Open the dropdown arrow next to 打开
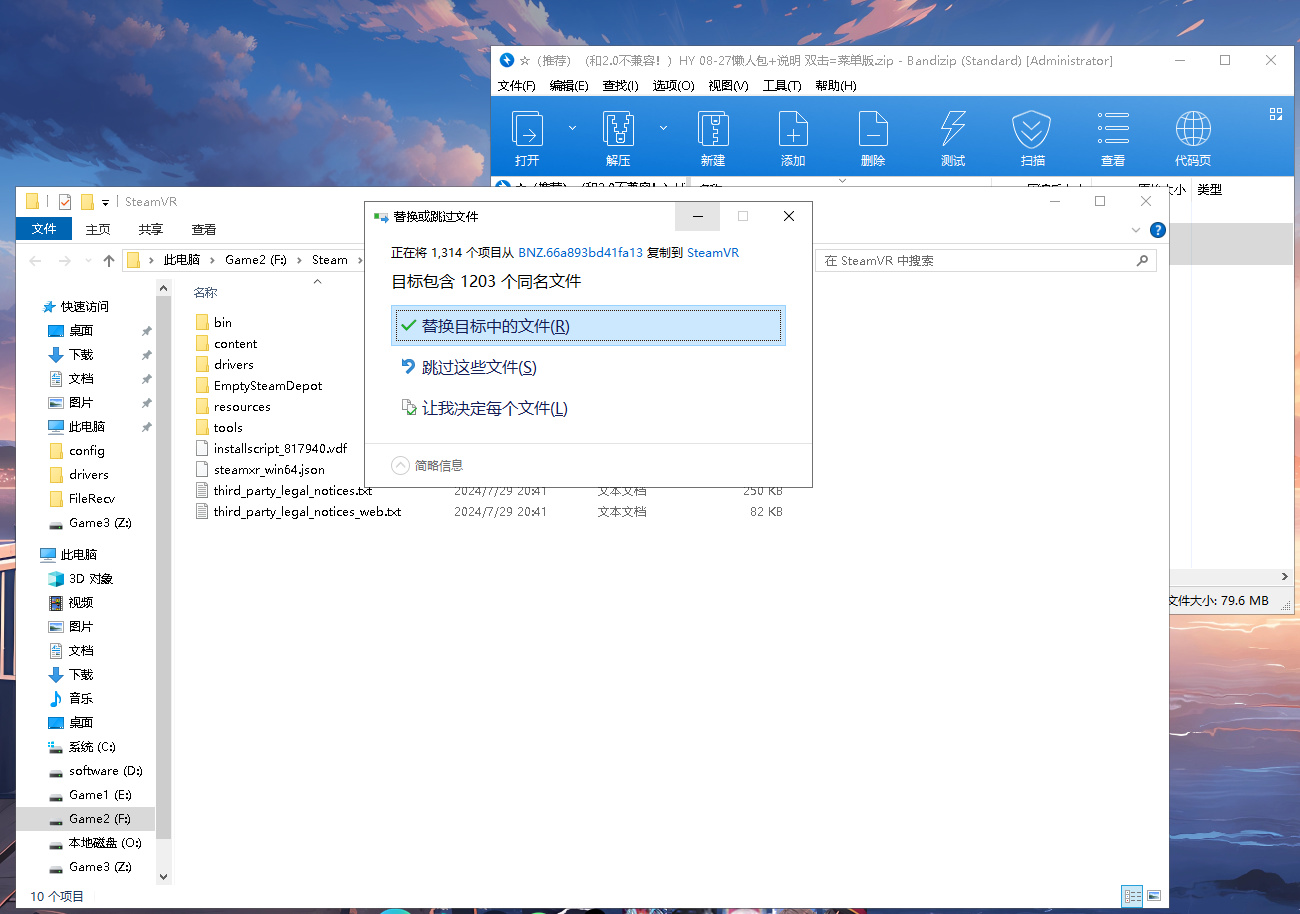The height and width of the screenshot is (914, 1300). click(x=573, y=128)
